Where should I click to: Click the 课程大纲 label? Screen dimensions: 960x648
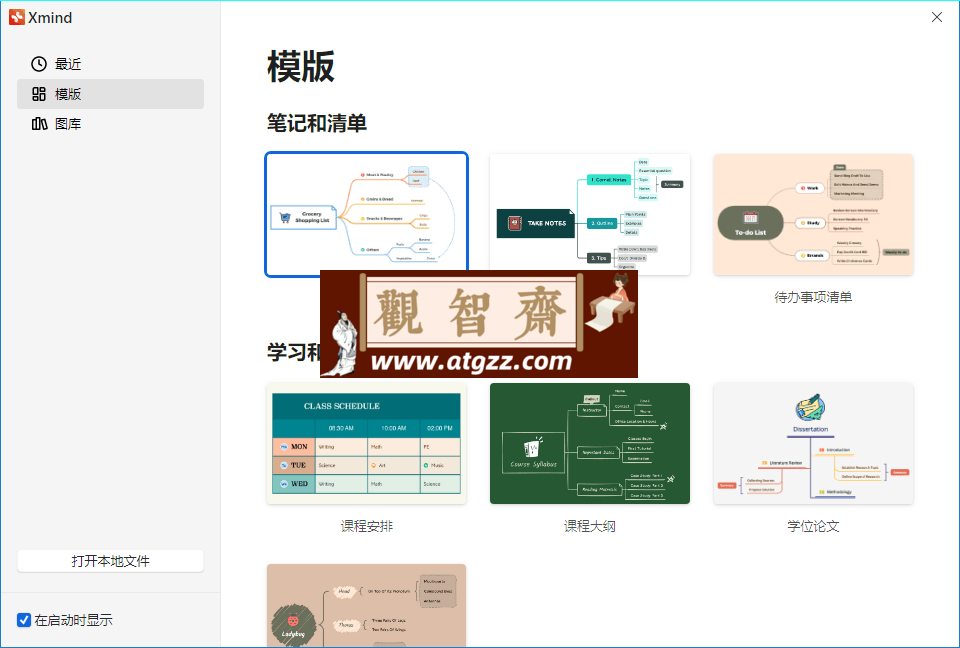click(x=590, y=526)
